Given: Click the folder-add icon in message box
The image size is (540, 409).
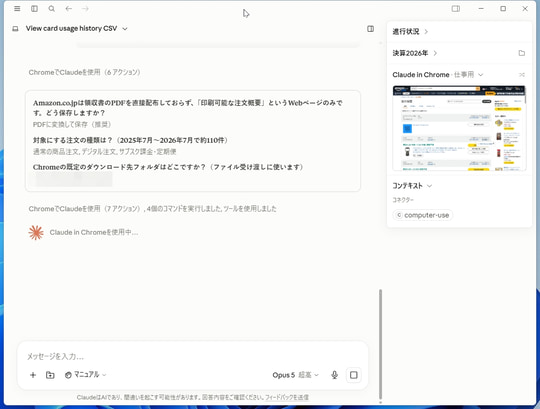Looking at the screenshot, I should (50, 375).
